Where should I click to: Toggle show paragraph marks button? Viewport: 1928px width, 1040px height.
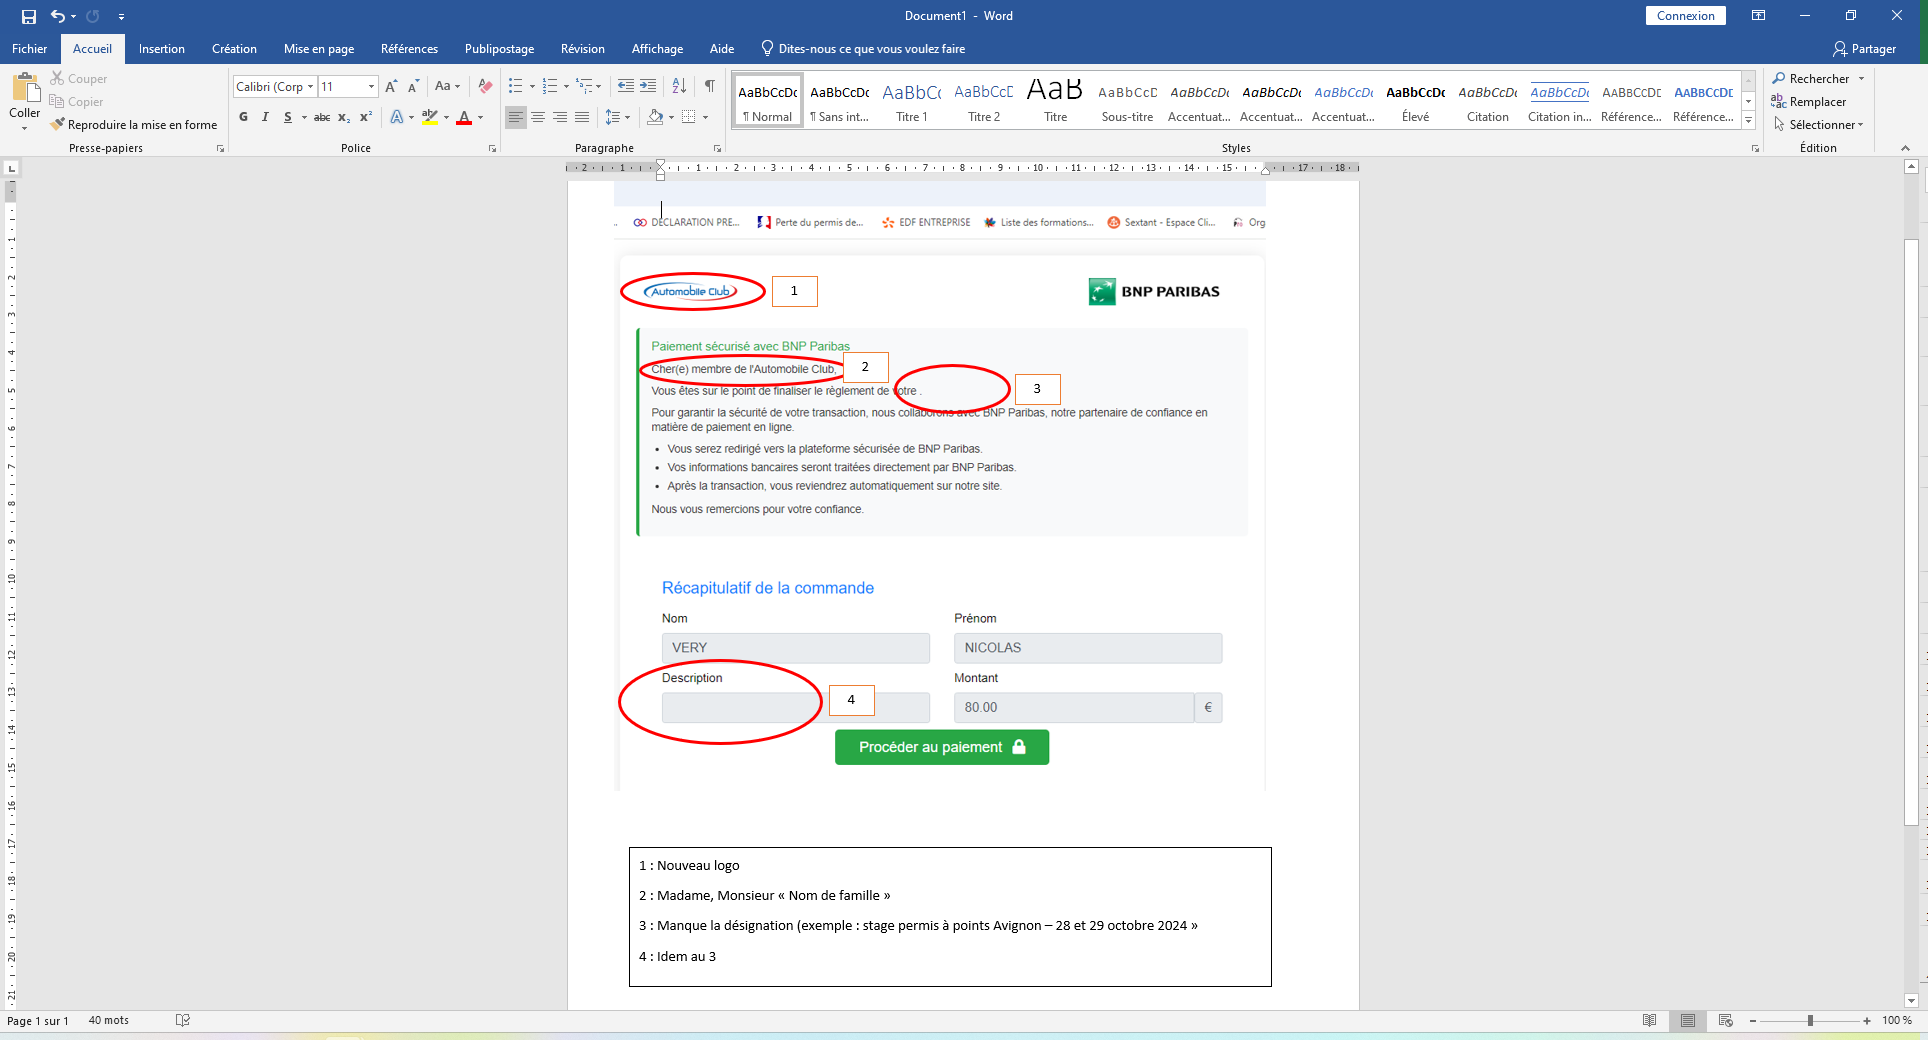[709, 86]
